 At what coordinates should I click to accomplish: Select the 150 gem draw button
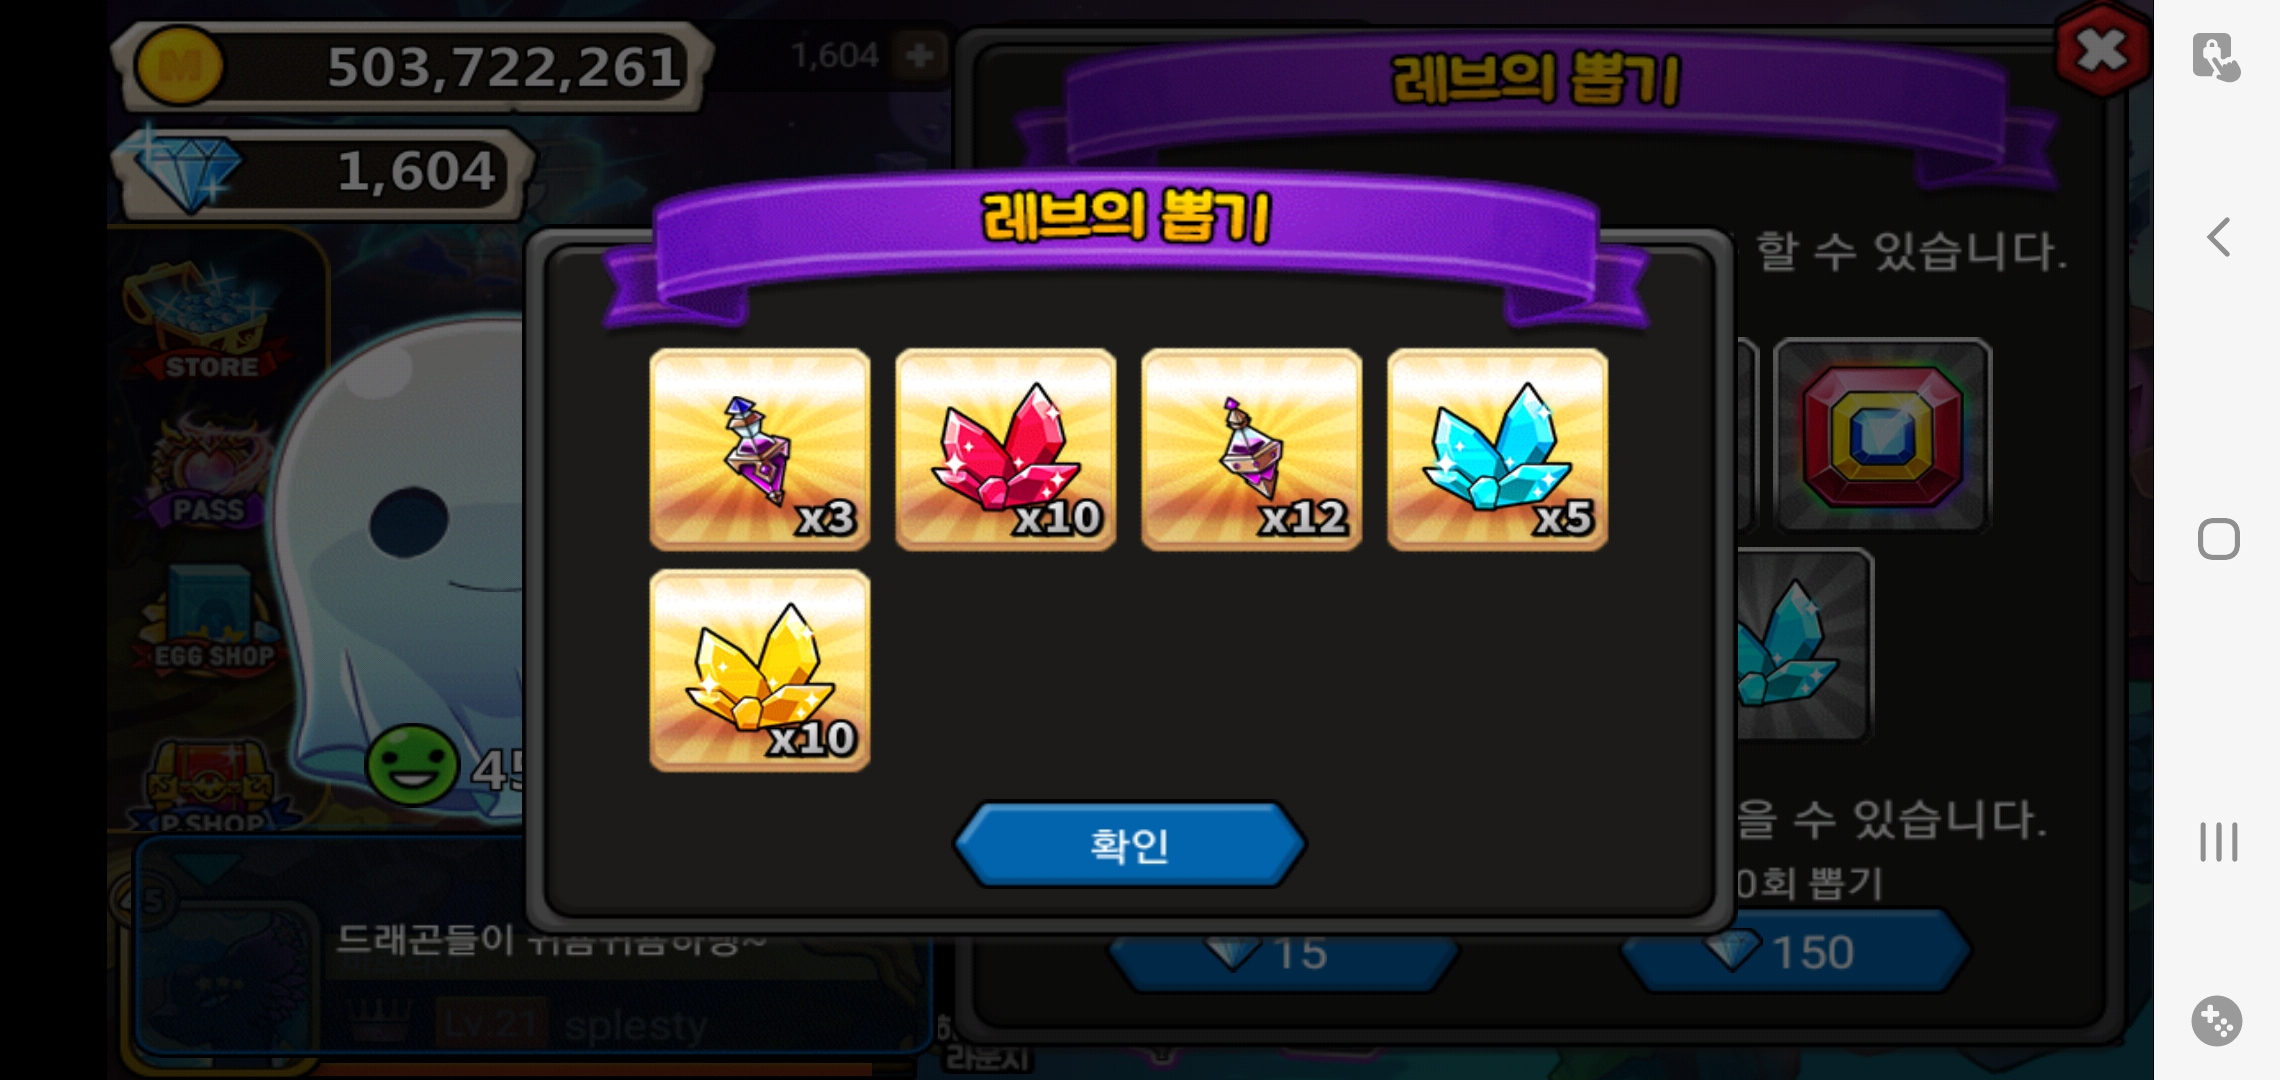coord(1795,952)
